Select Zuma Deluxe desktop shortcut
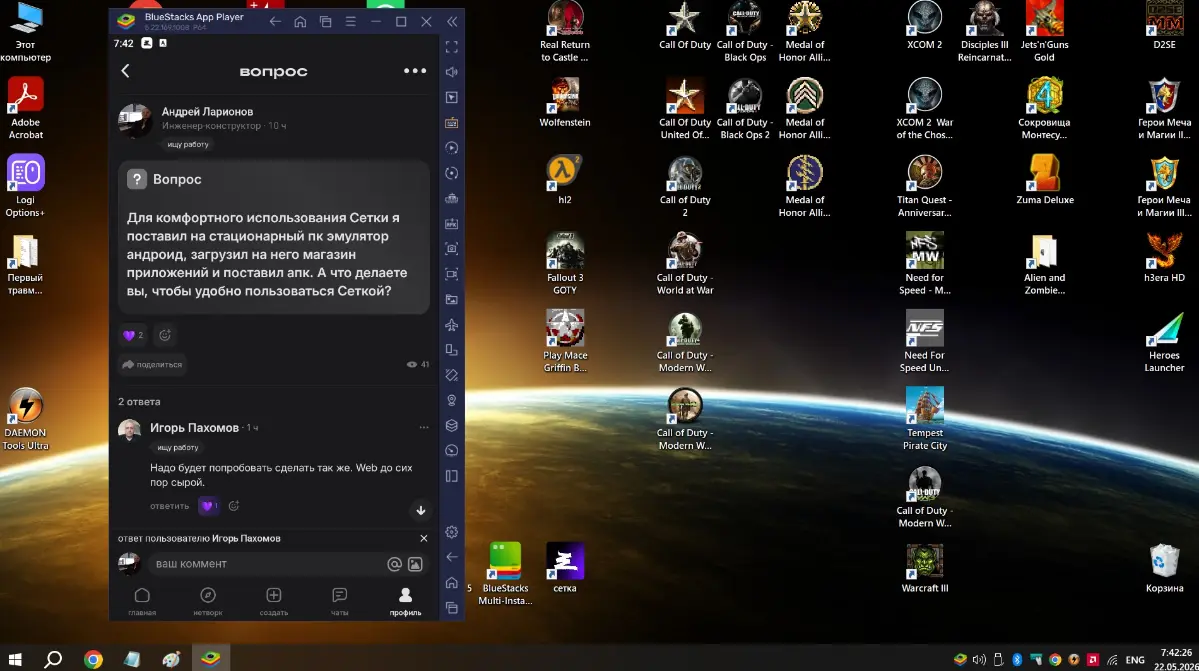The width and height of the screenshot is (1199, 671). [x=1045, y=180]
